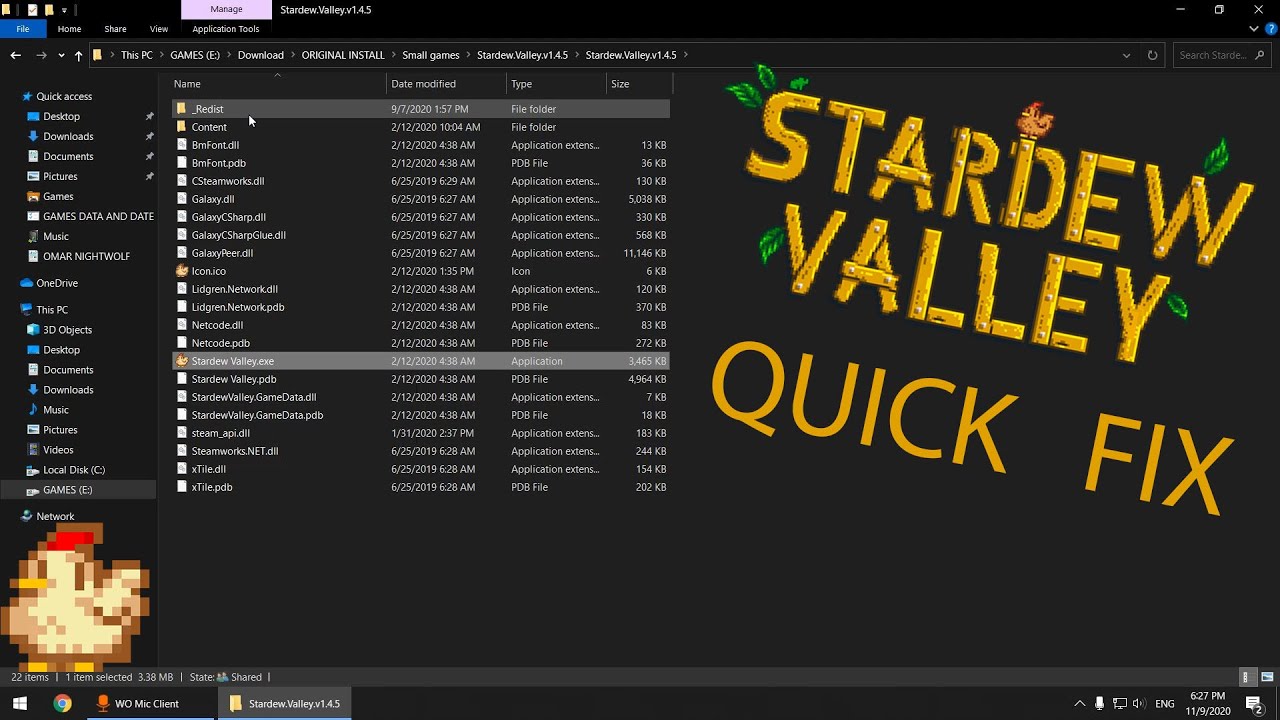Screen dimensions: 1280x720
Task: Open the _Redist folder icon
Action: tap(181, 109)
